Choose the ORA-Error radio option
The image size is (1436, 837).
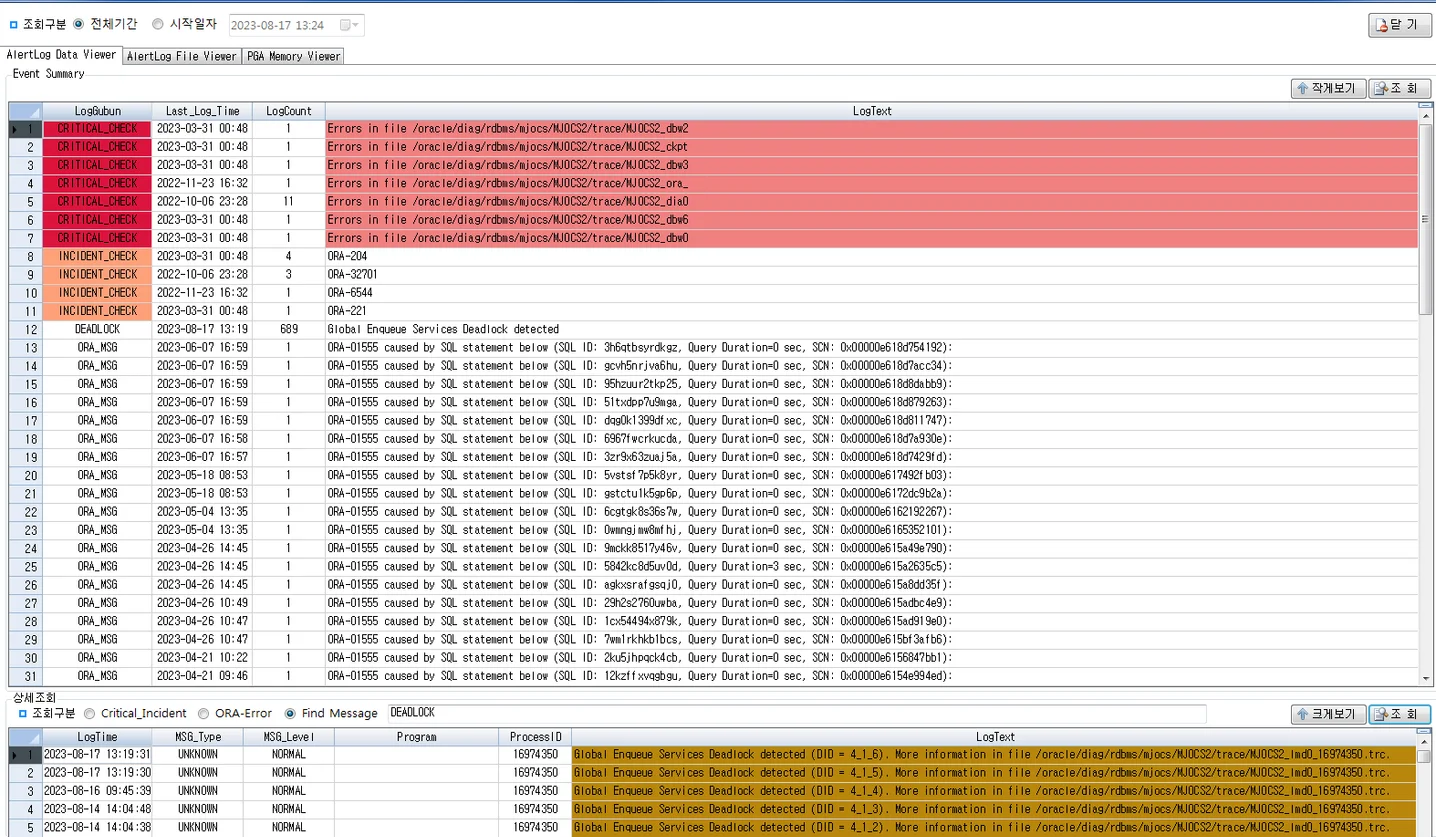coord(204,714)
